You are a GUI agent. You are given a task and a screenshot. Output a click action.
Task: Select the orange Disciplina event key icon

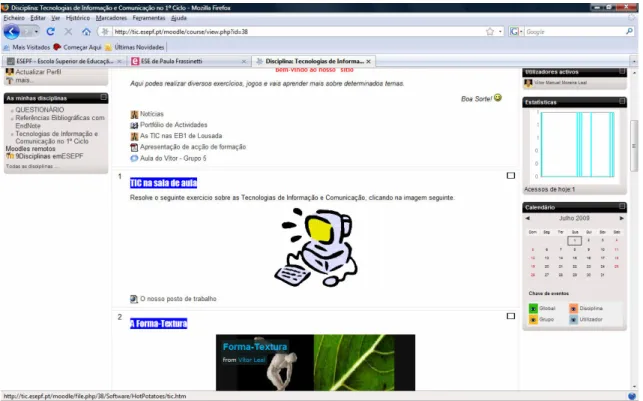[573, 308]
